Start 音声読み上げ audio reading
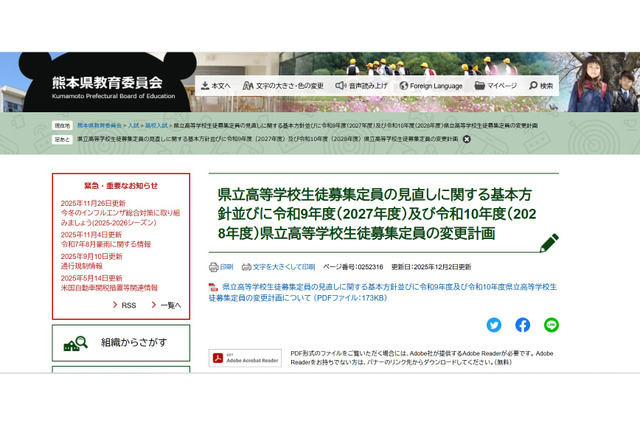 coord(361,86)
